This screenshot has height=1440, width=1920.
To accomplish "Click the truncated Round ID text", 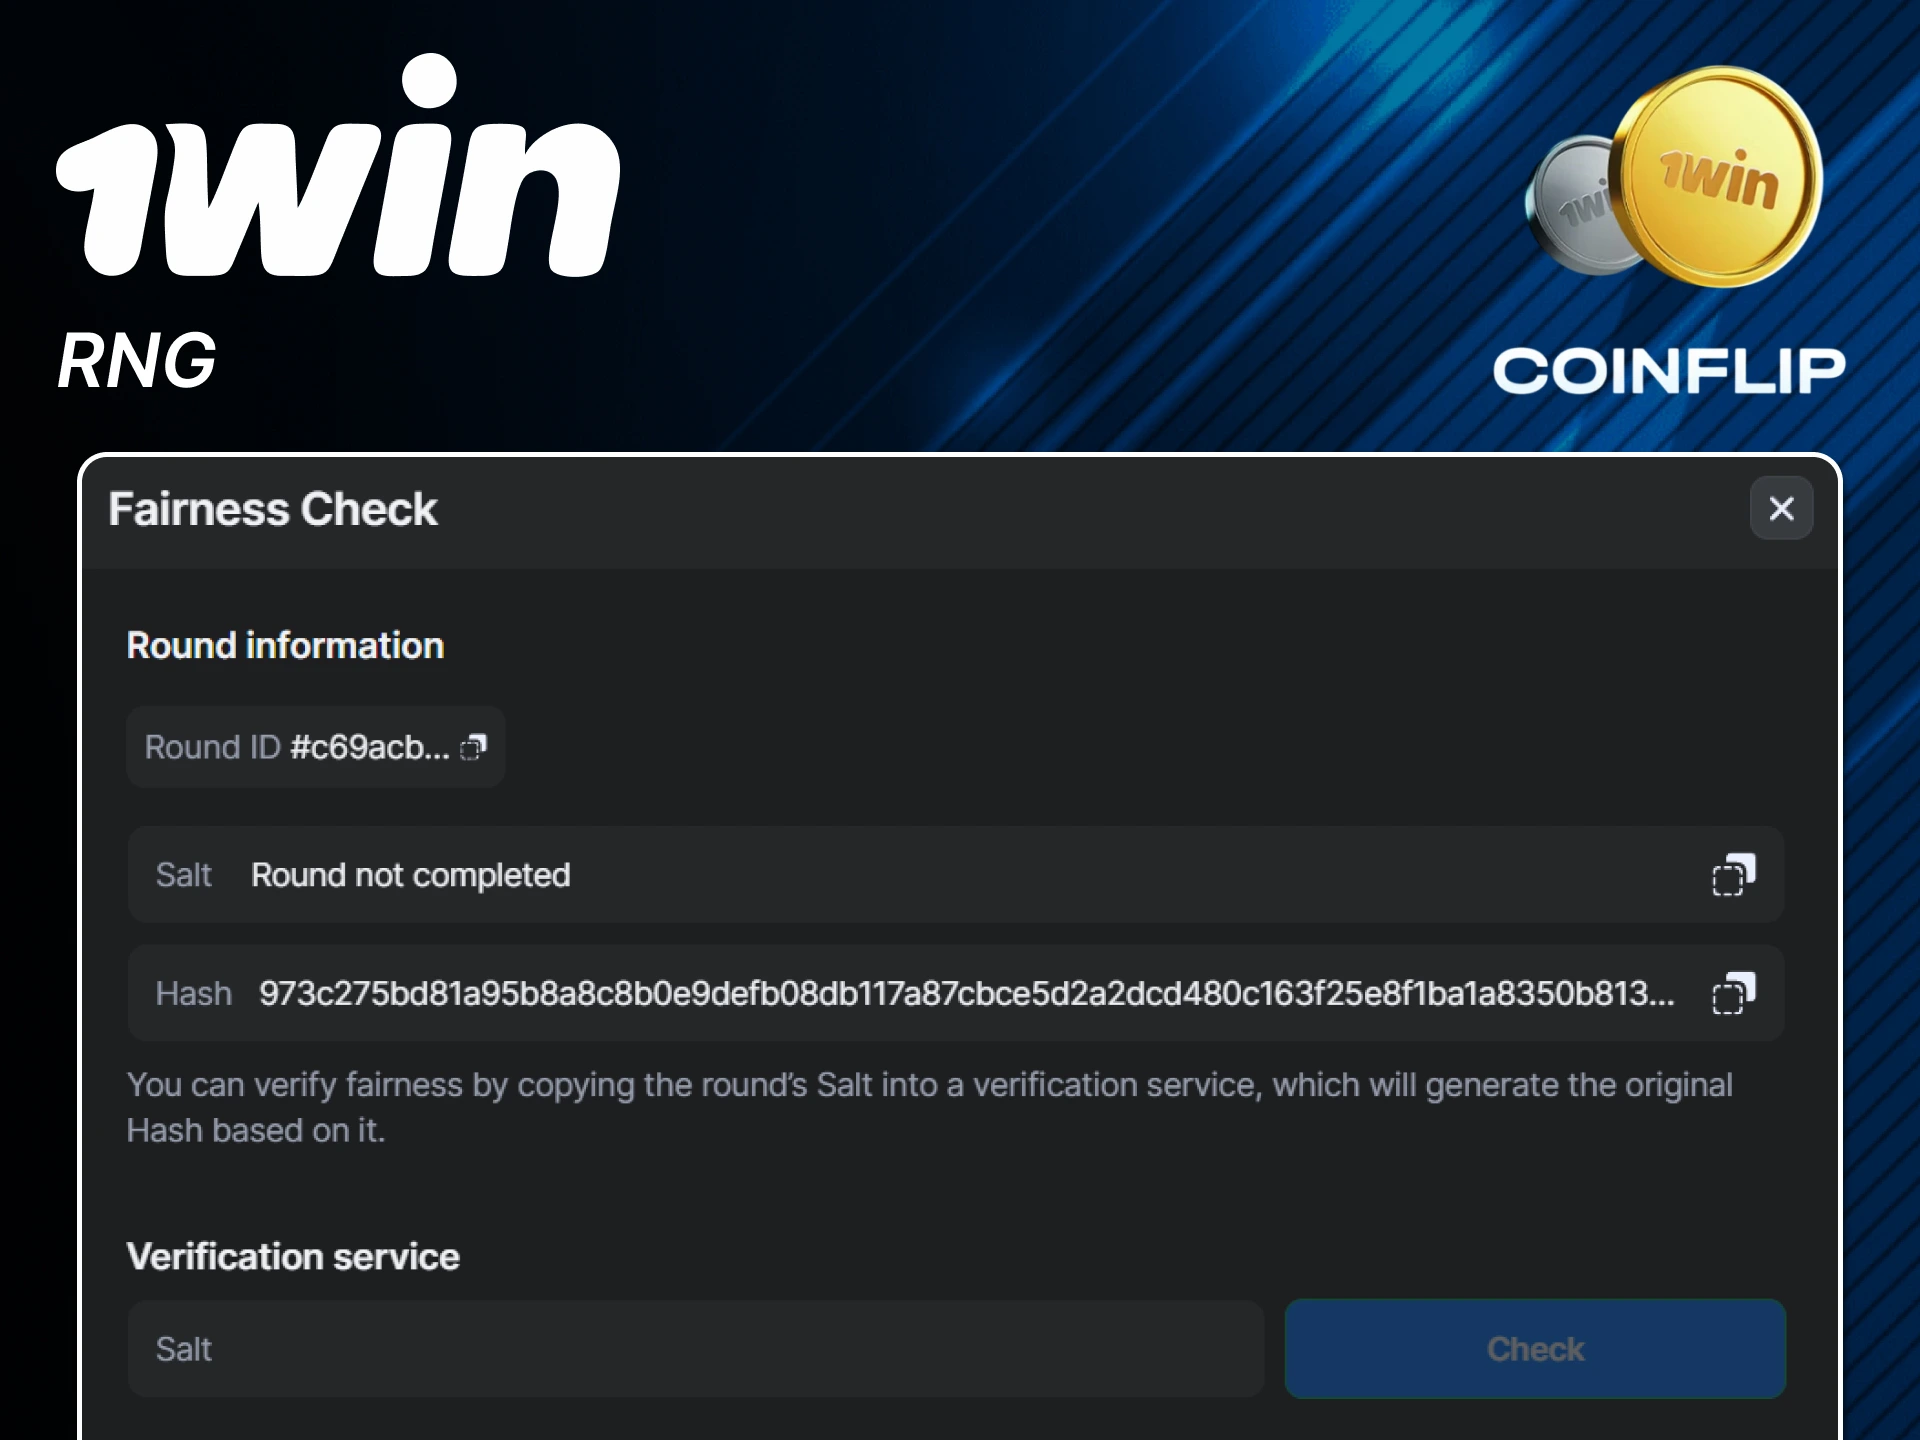I will pos(370,747).
